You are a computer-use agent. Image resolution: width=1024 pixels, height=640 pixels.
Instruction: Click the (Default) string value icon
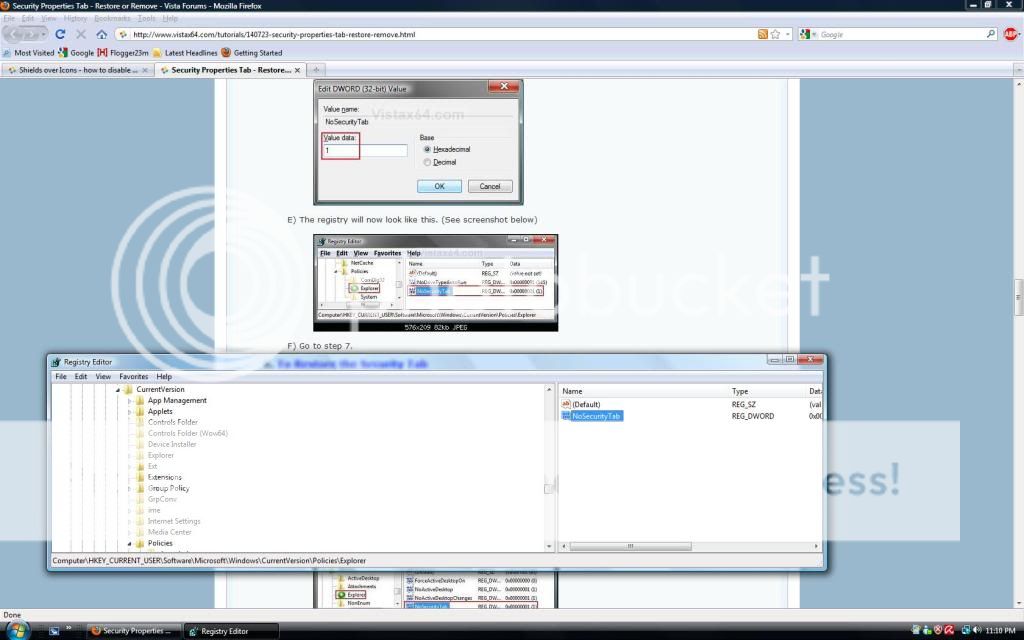click(x=566, y=404)
